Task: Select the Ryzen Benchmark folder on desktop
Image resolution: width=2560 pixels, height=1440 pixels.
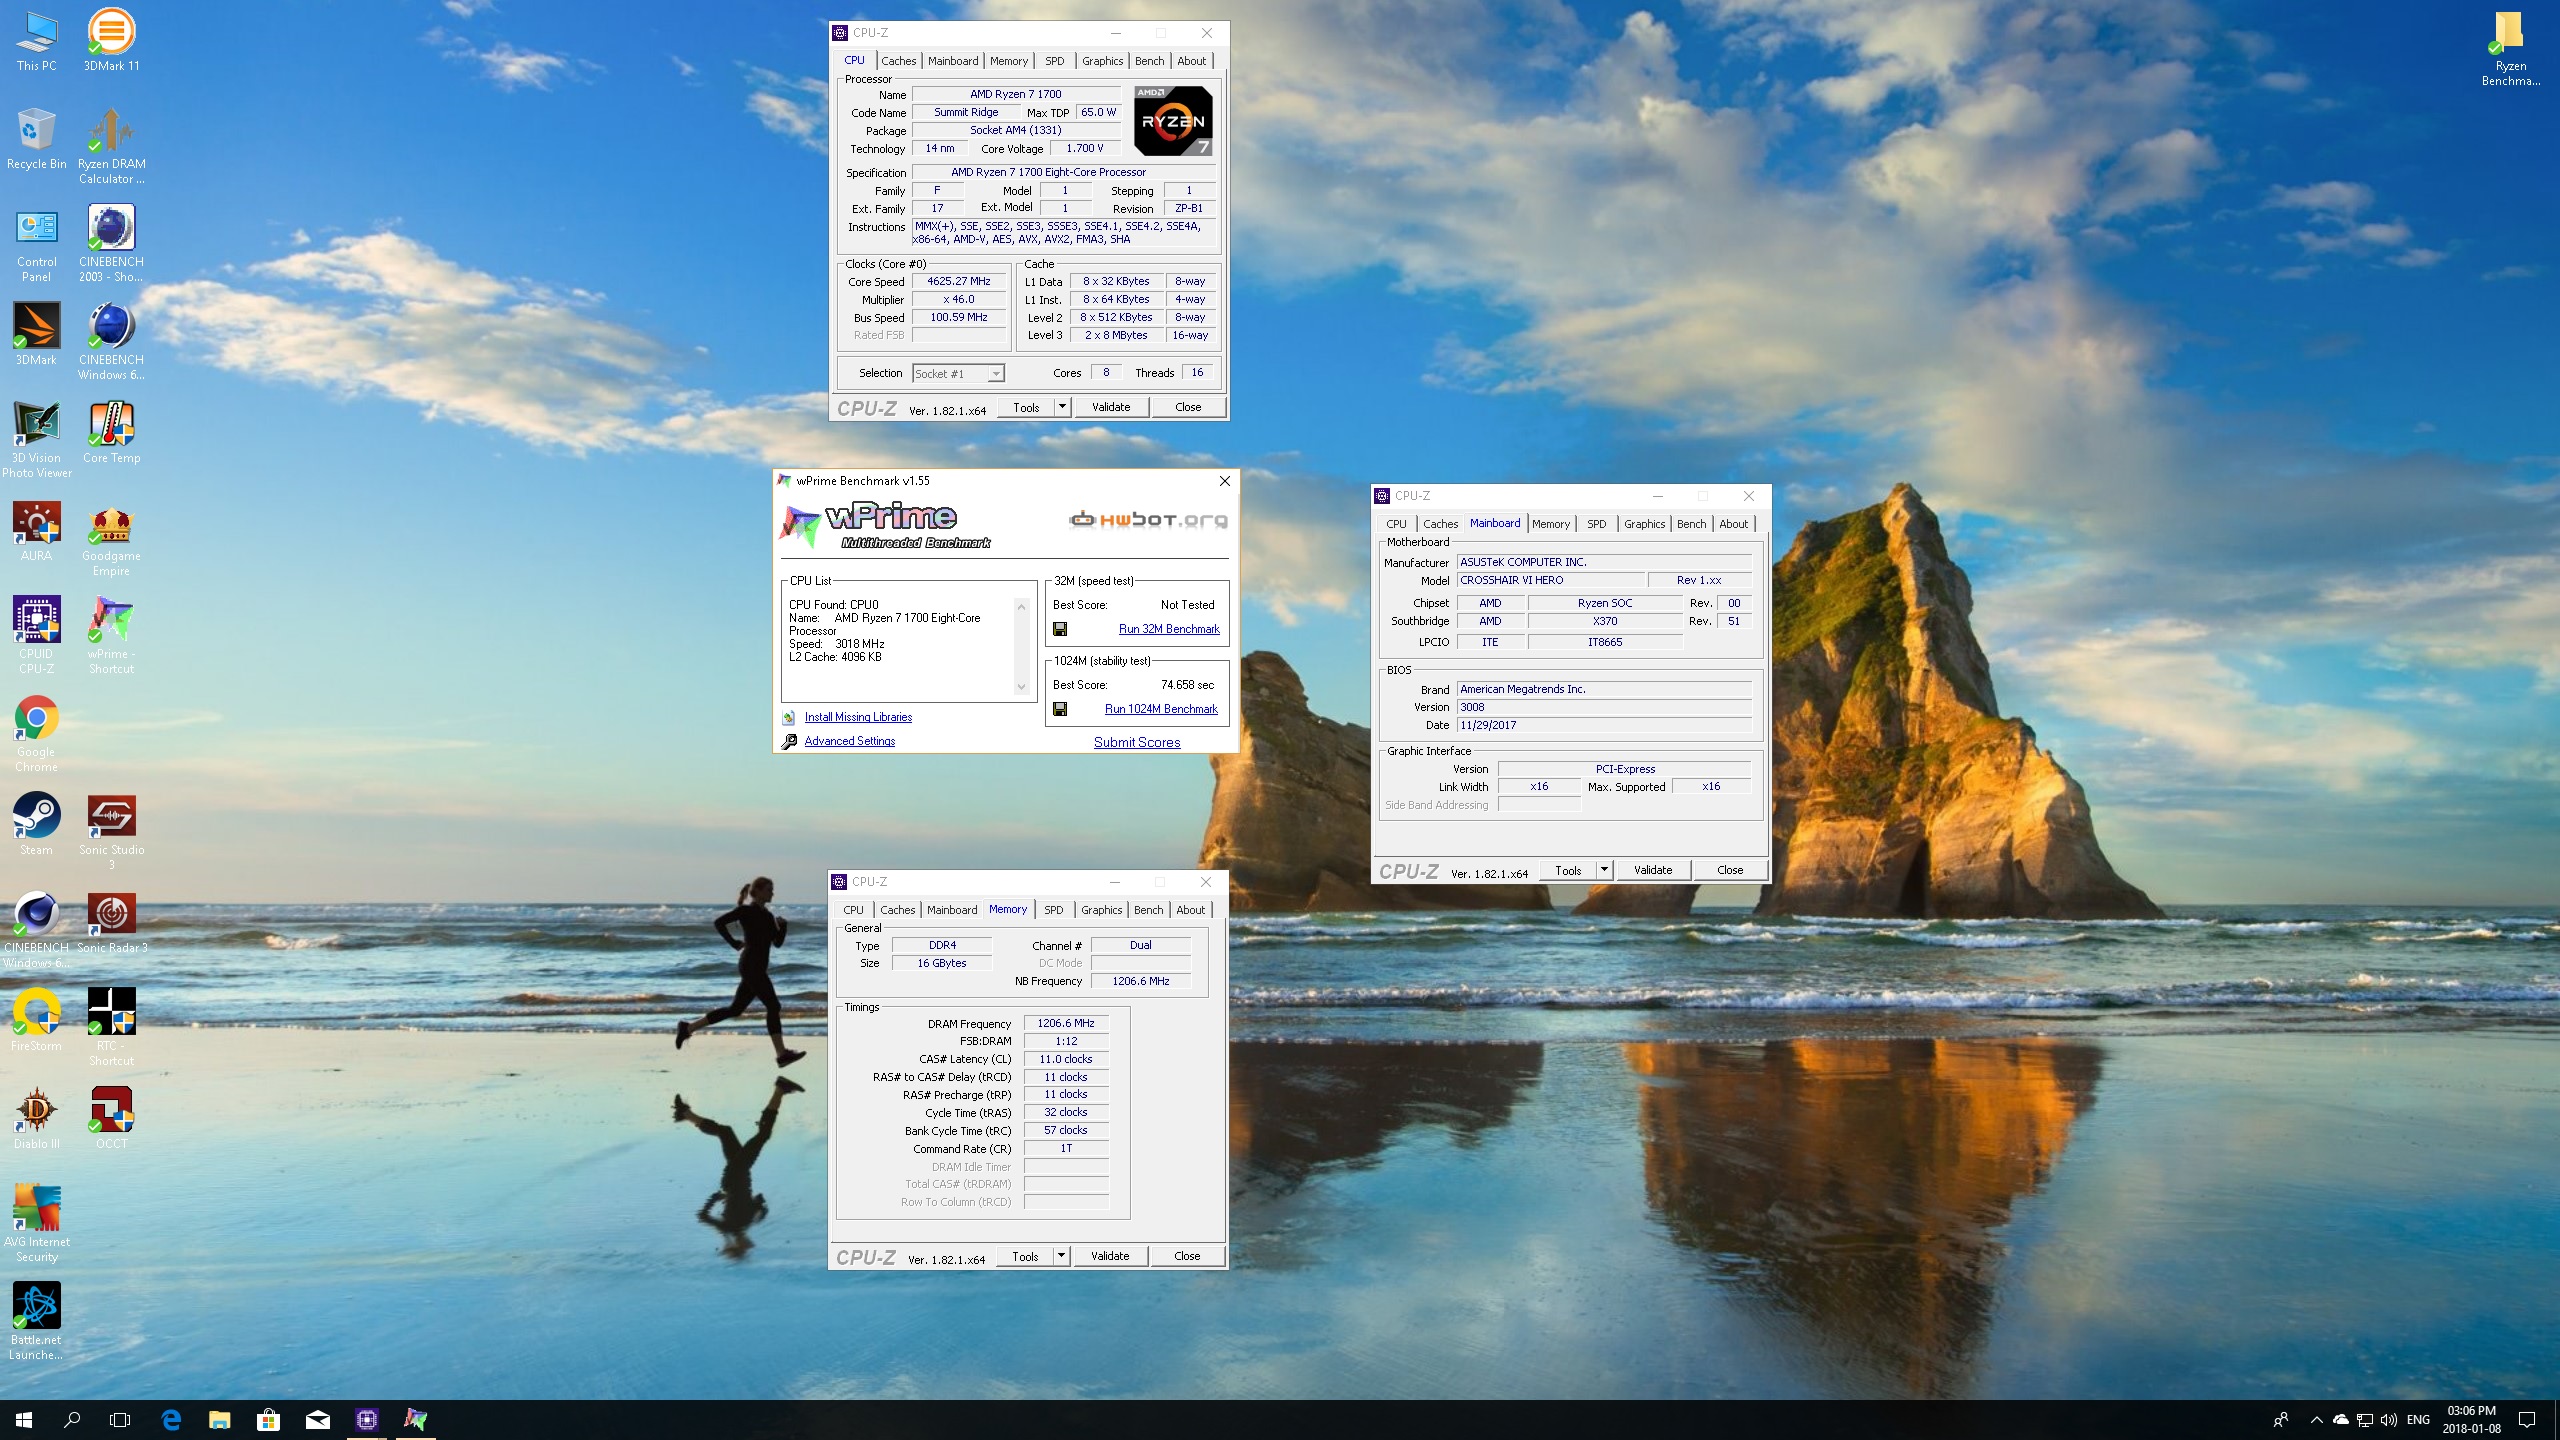Action: (x=2510, y=48)
